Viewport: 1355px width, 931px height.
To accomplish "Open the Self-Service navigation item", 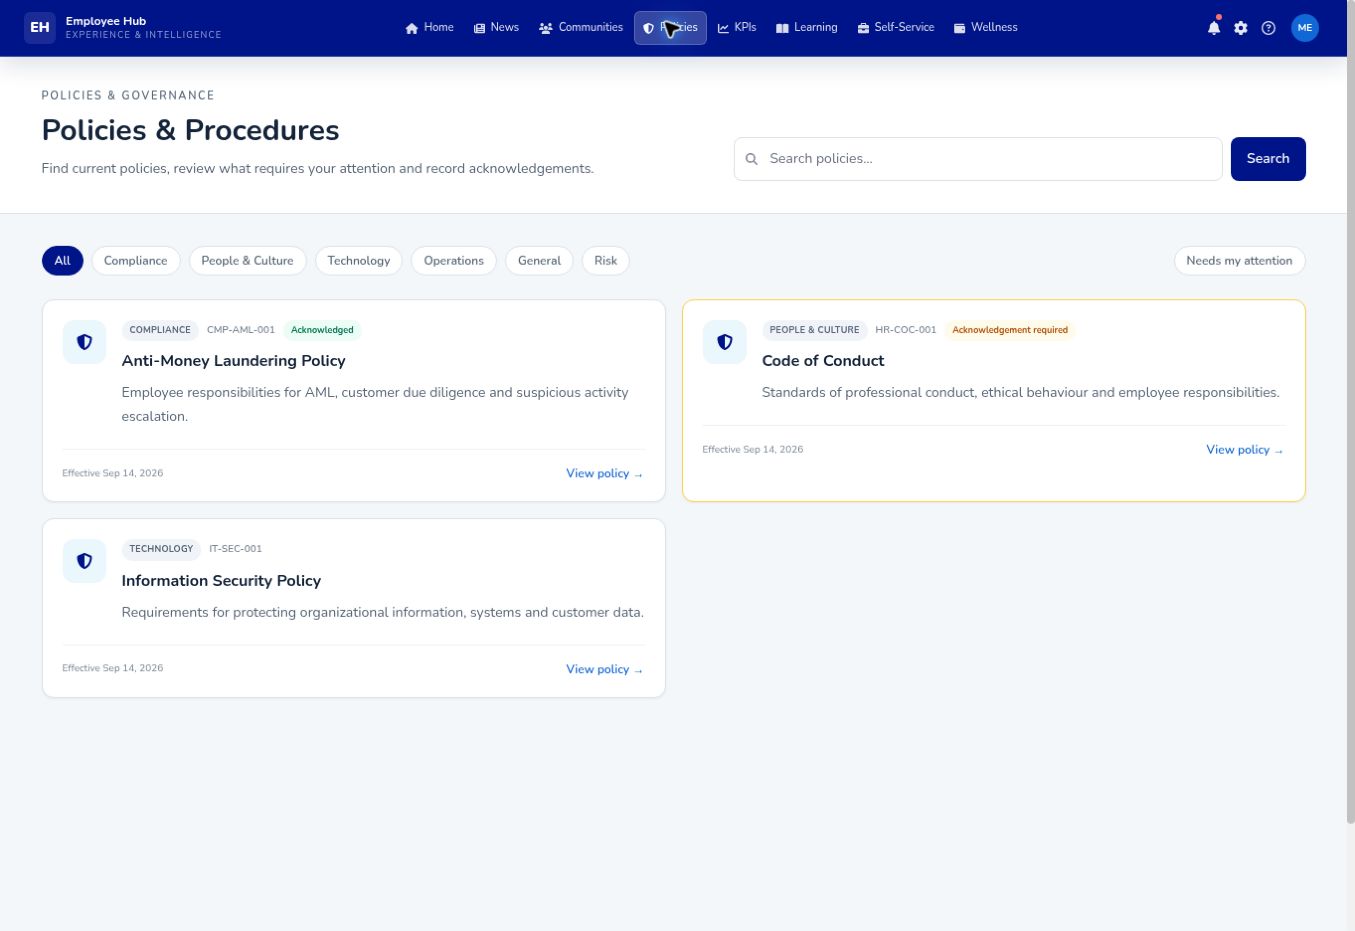I will 896,28.
